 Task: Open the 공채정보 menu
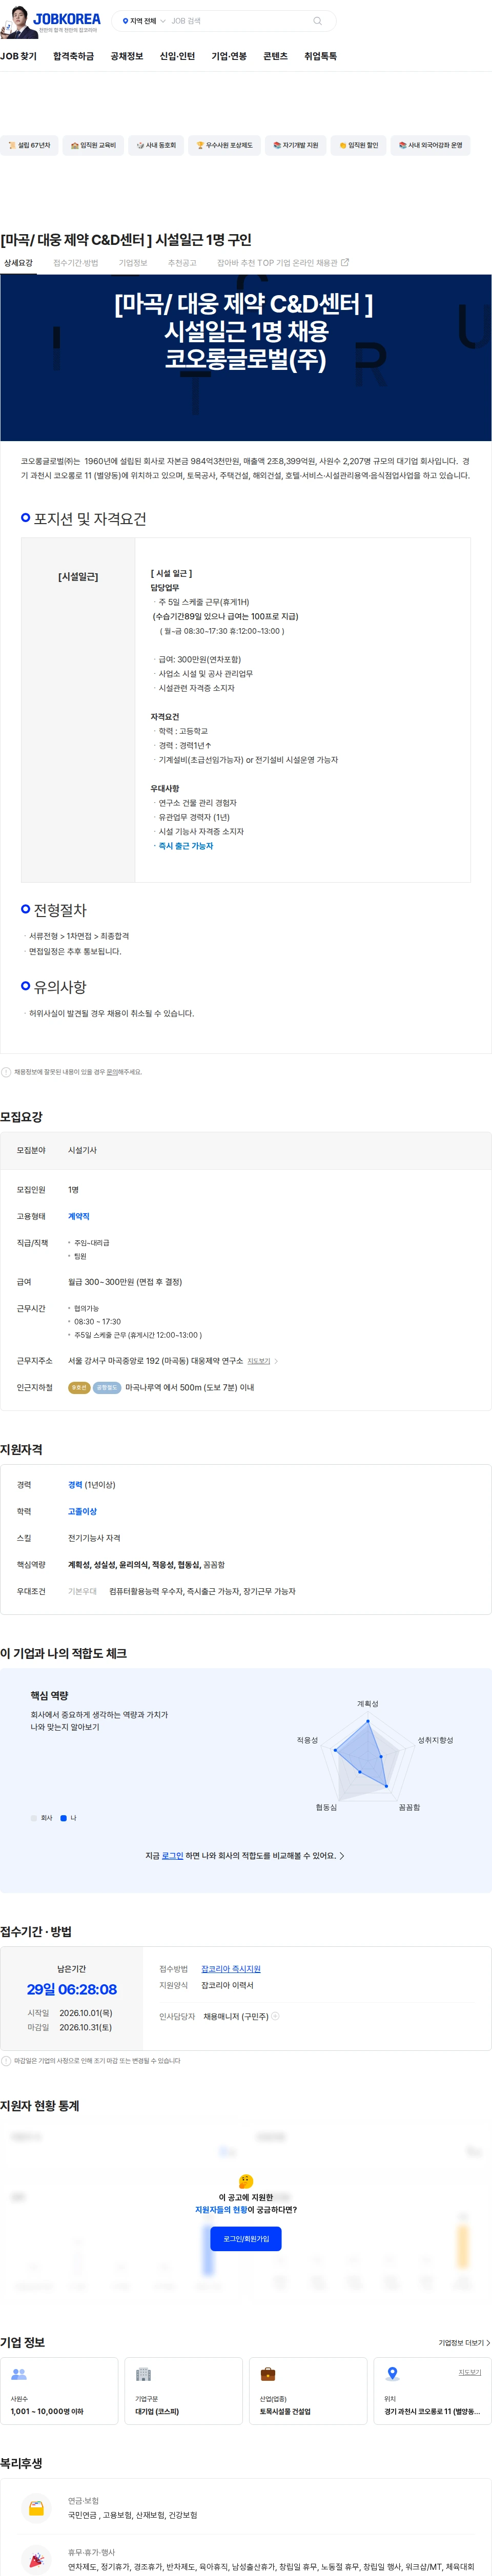(x=126, y=56)
